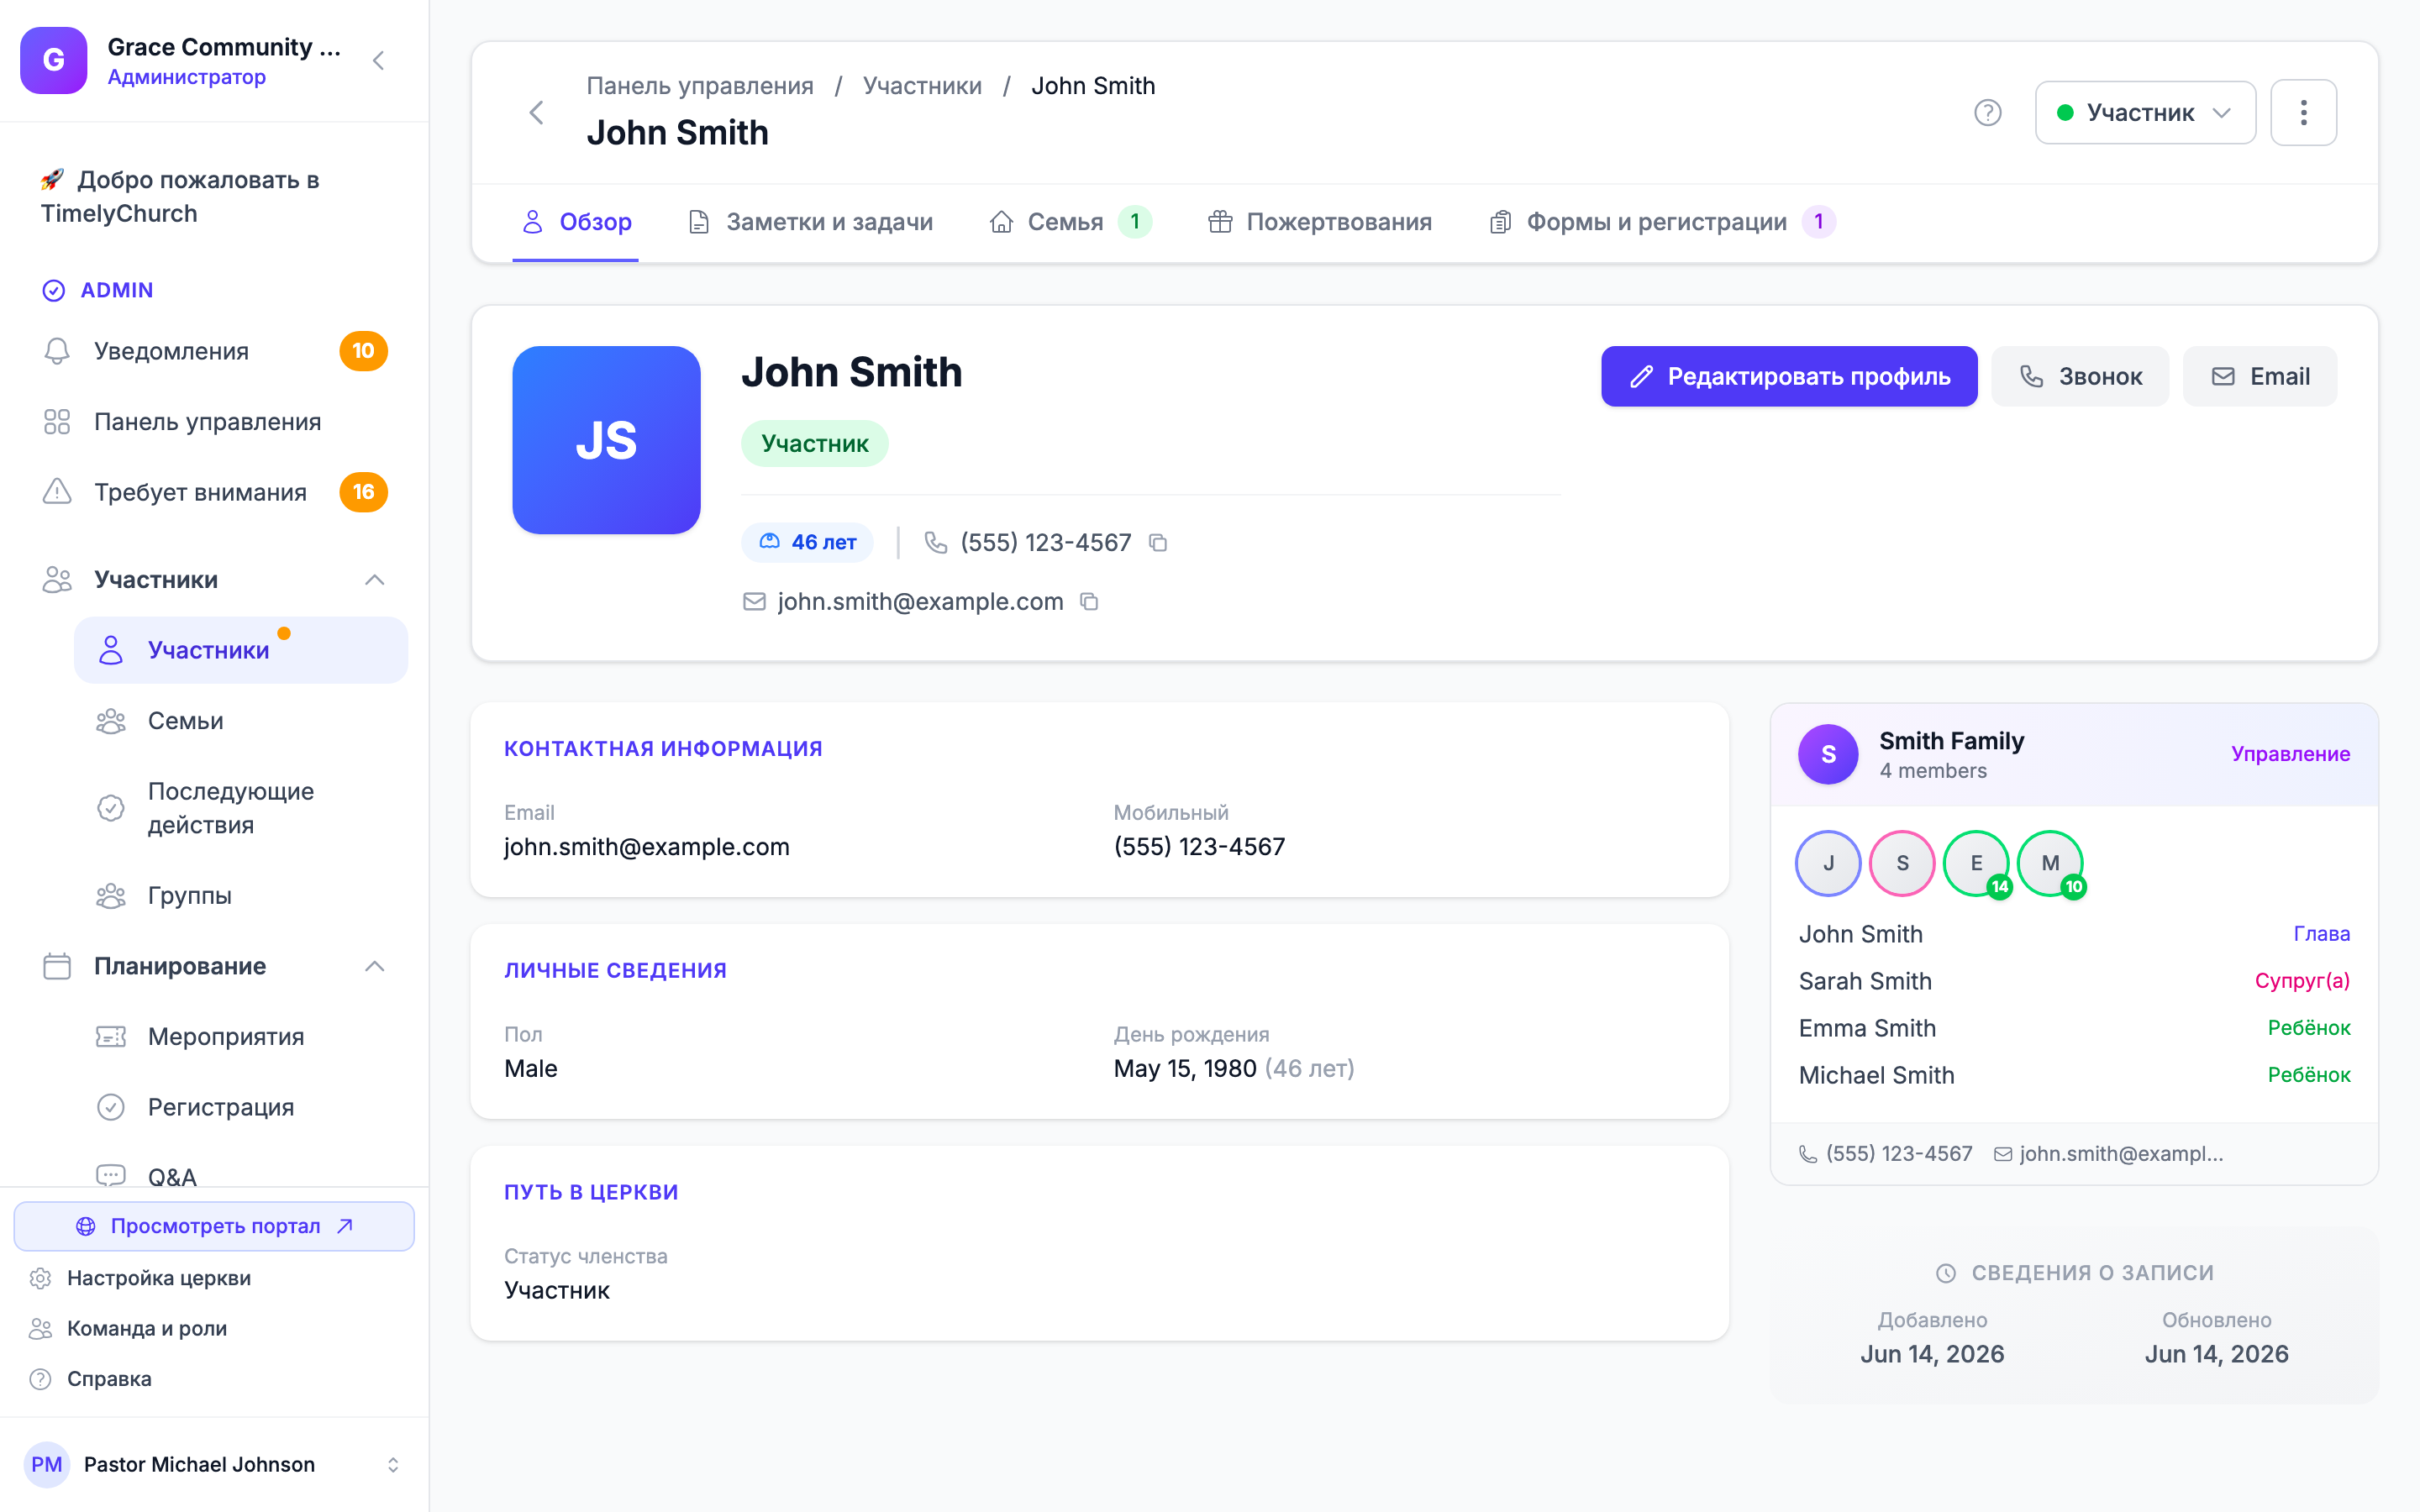Open Просмотреть портал link
Screen dimensions: 2420x1512
pos(214,1226)
